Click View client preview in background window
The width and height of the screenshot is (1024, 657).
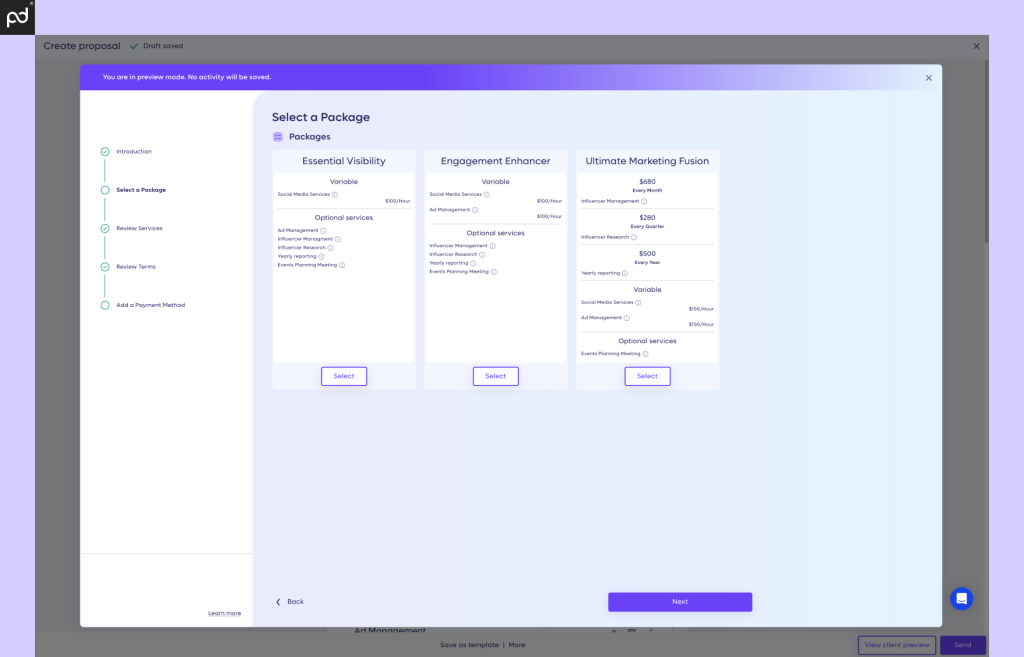point(897,645)
